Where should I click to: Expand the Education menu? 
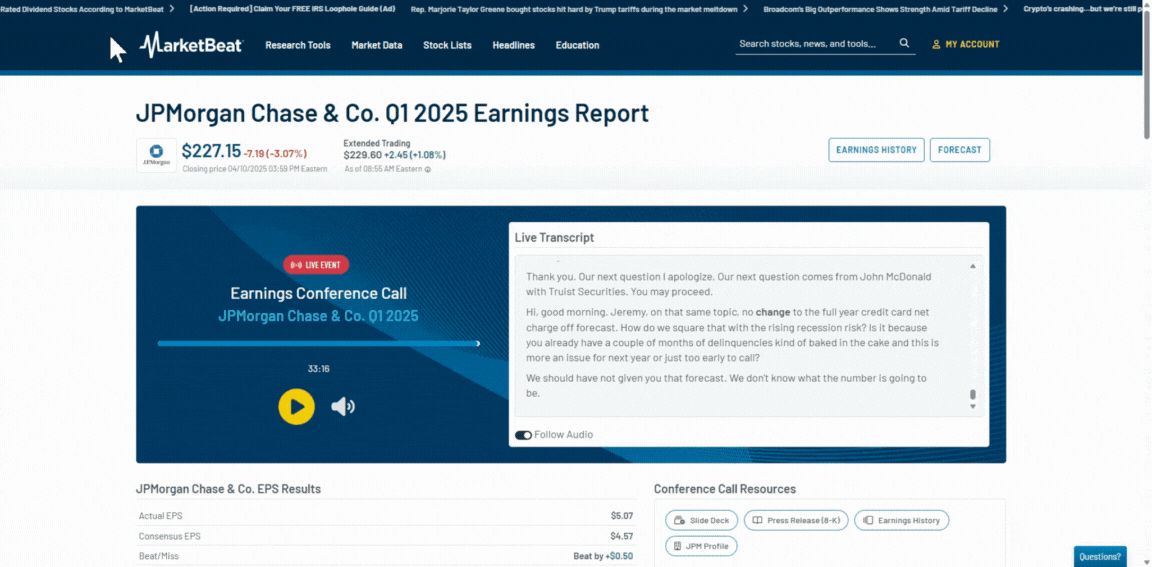(577, 45)
